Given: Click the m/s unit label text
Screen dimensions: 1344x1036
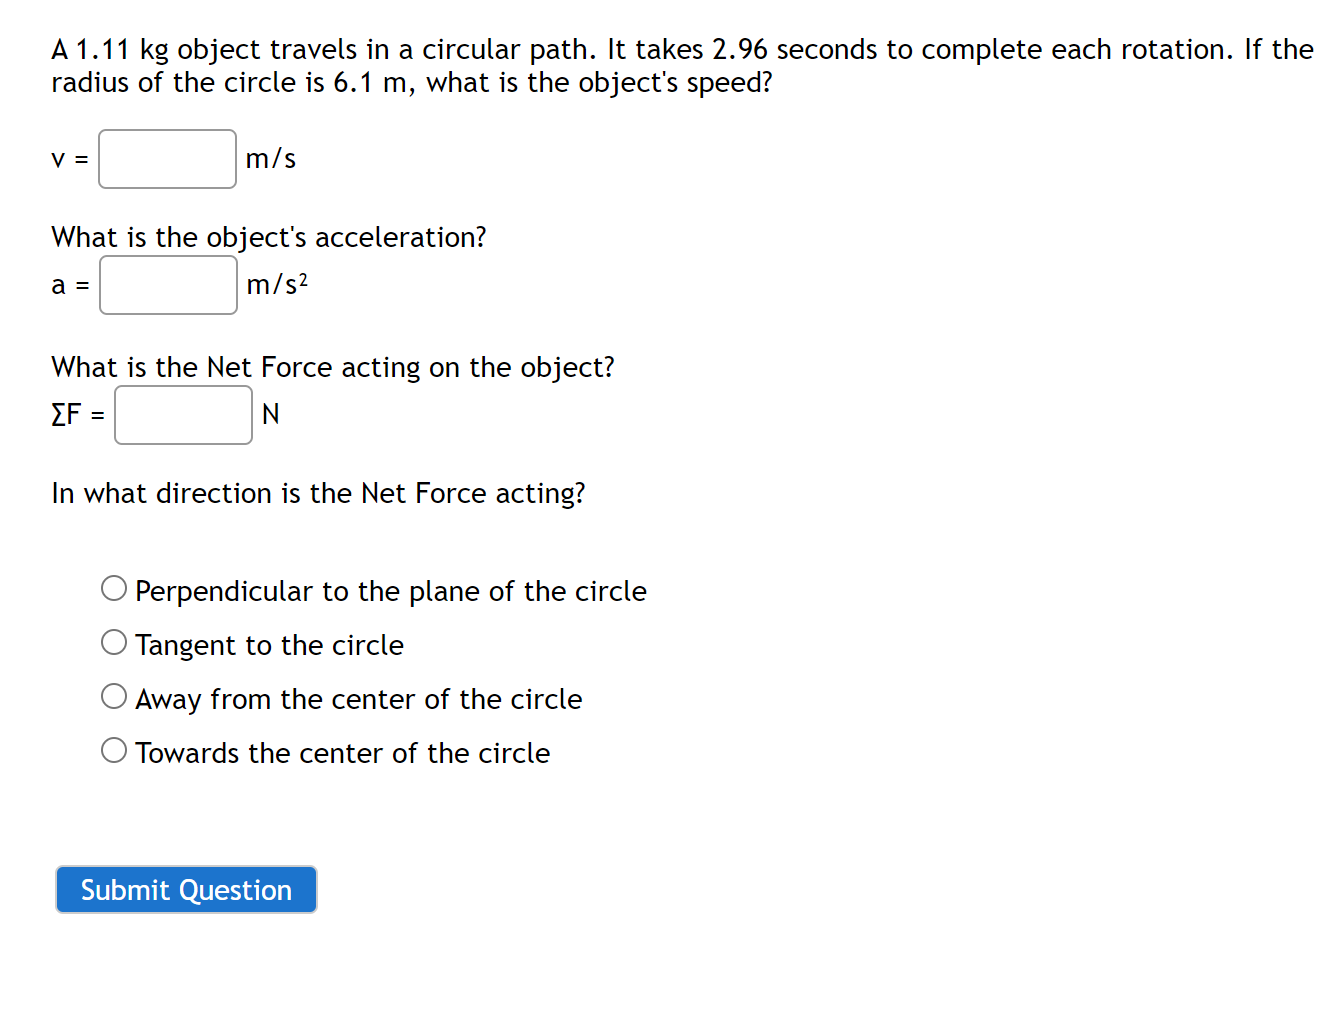Looking at the screenshot, I should 270,158.
